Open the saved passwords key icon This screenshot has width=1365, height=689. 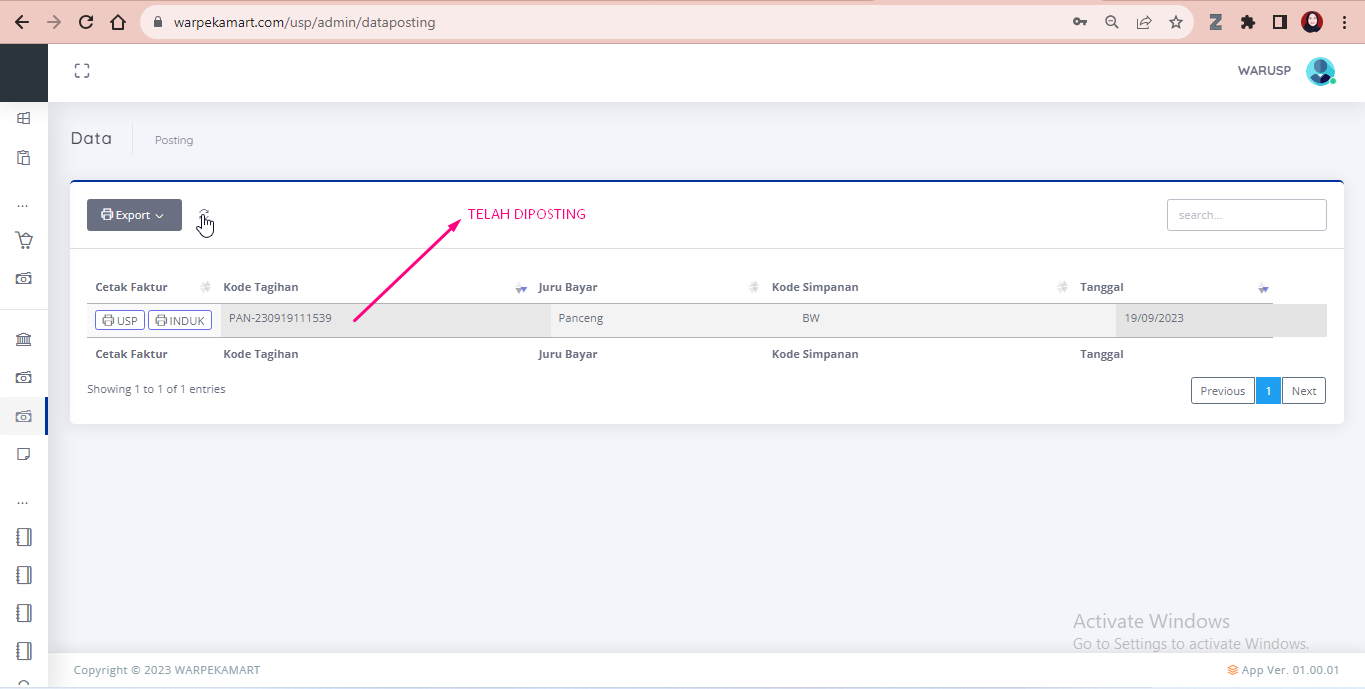(x=1080, y=22)
